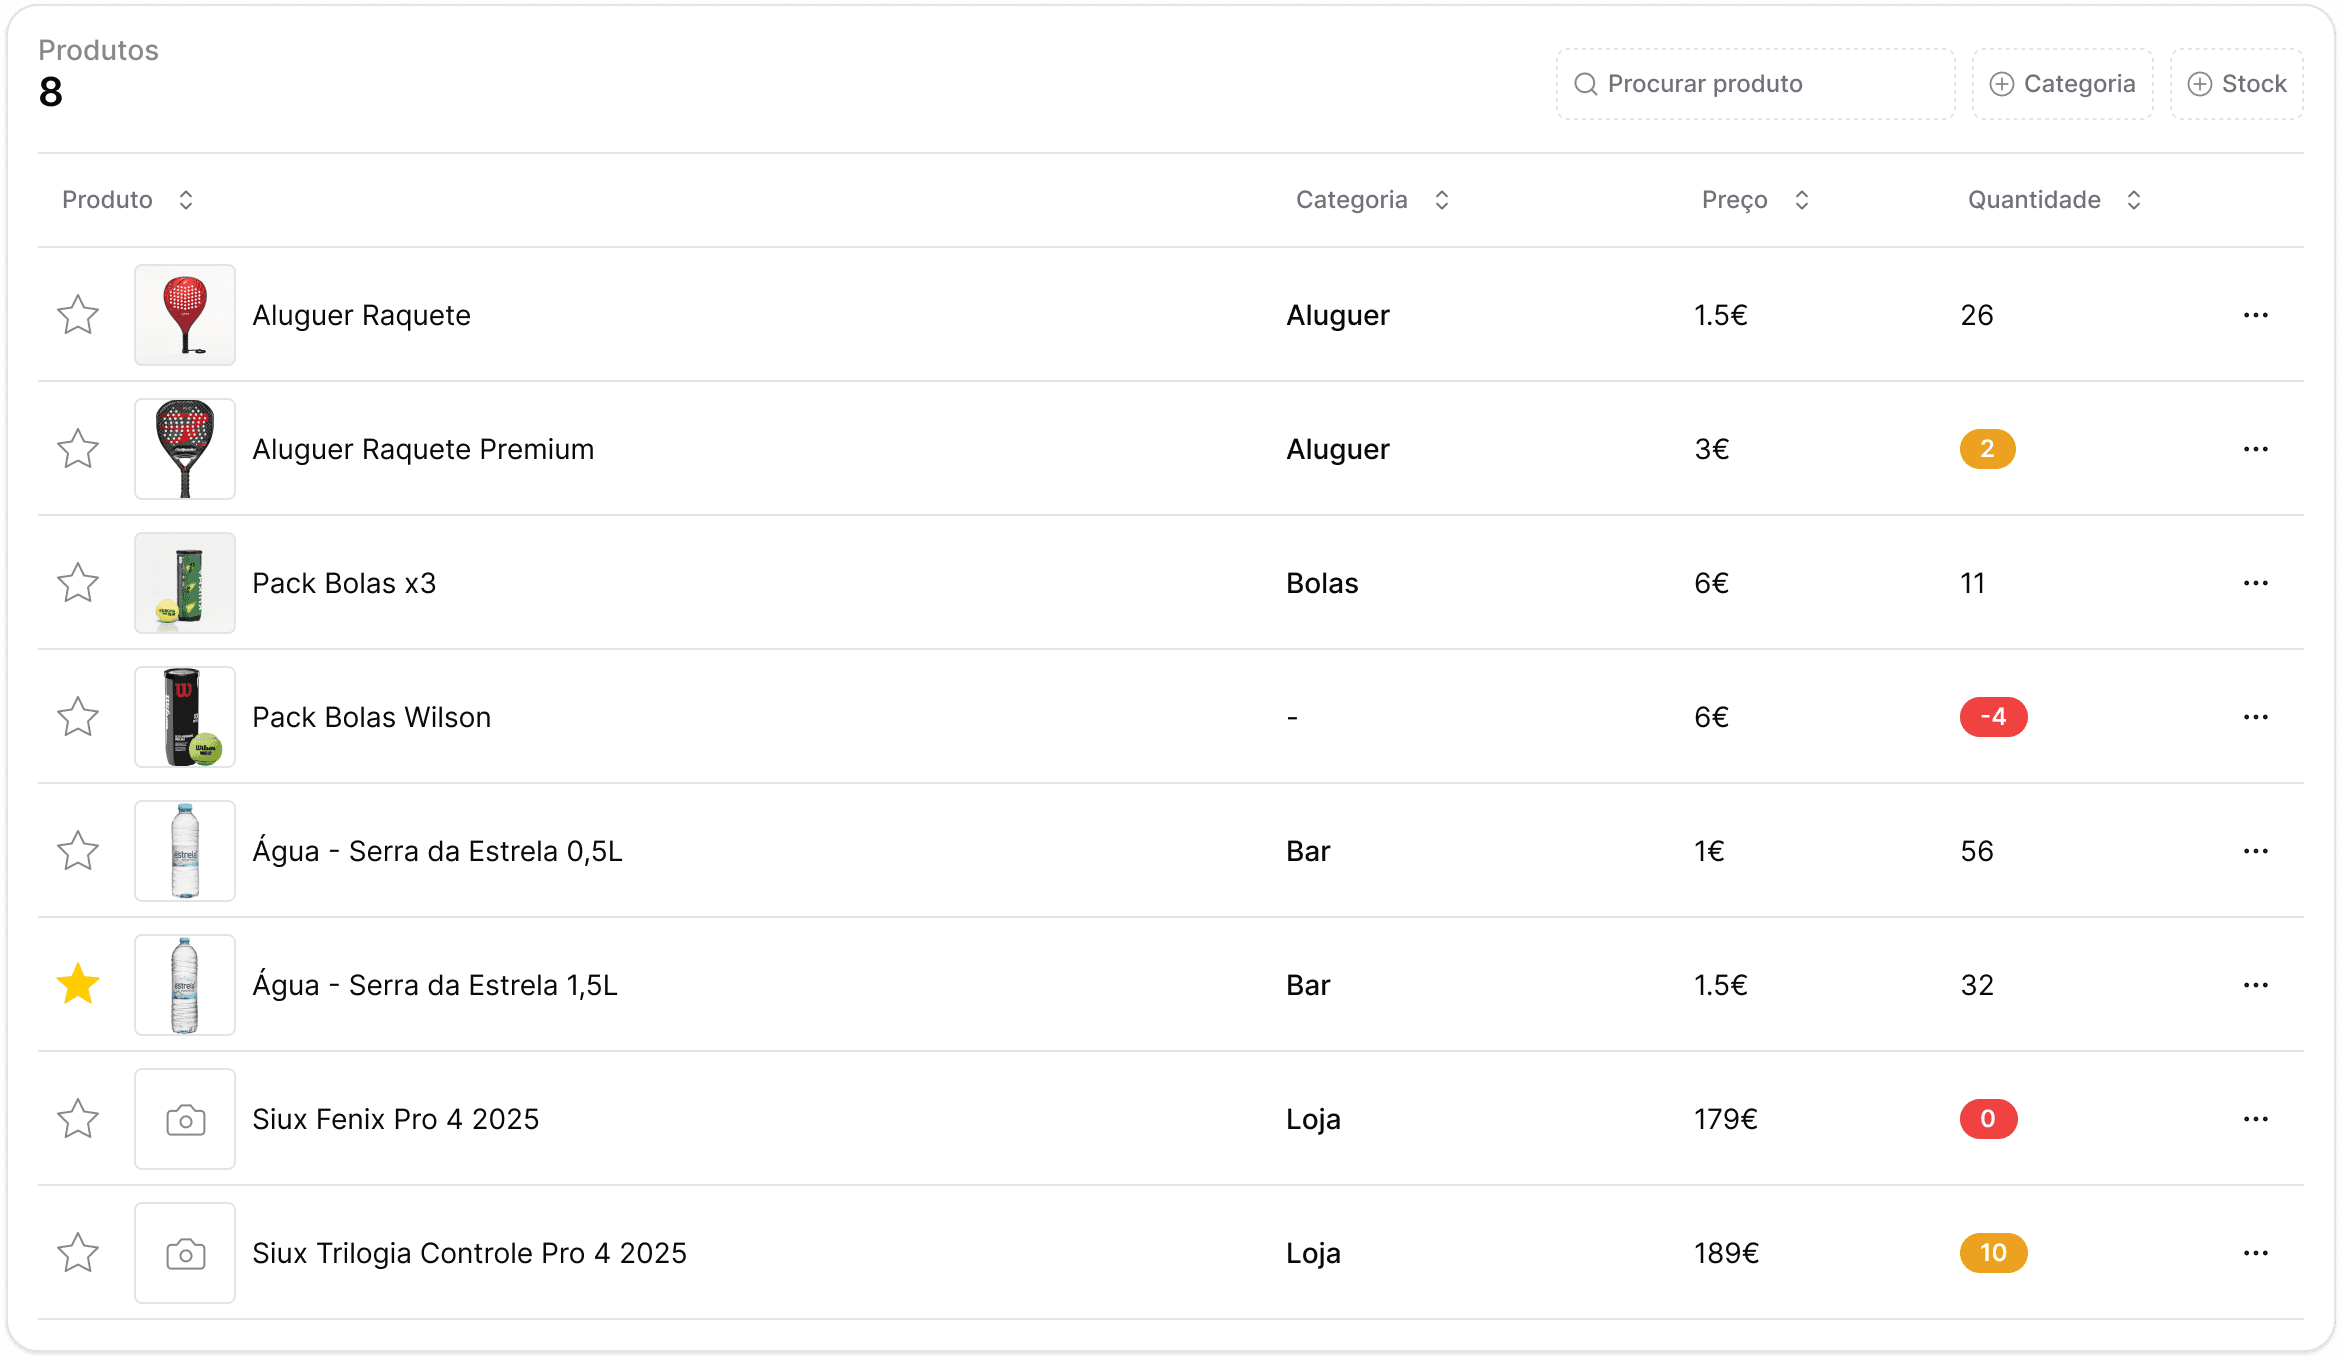Image resolution: width=2342 pixels, height=1360 pixels.
Task: Open more options for Pack Bolas x3
Action: [2255, 583]
